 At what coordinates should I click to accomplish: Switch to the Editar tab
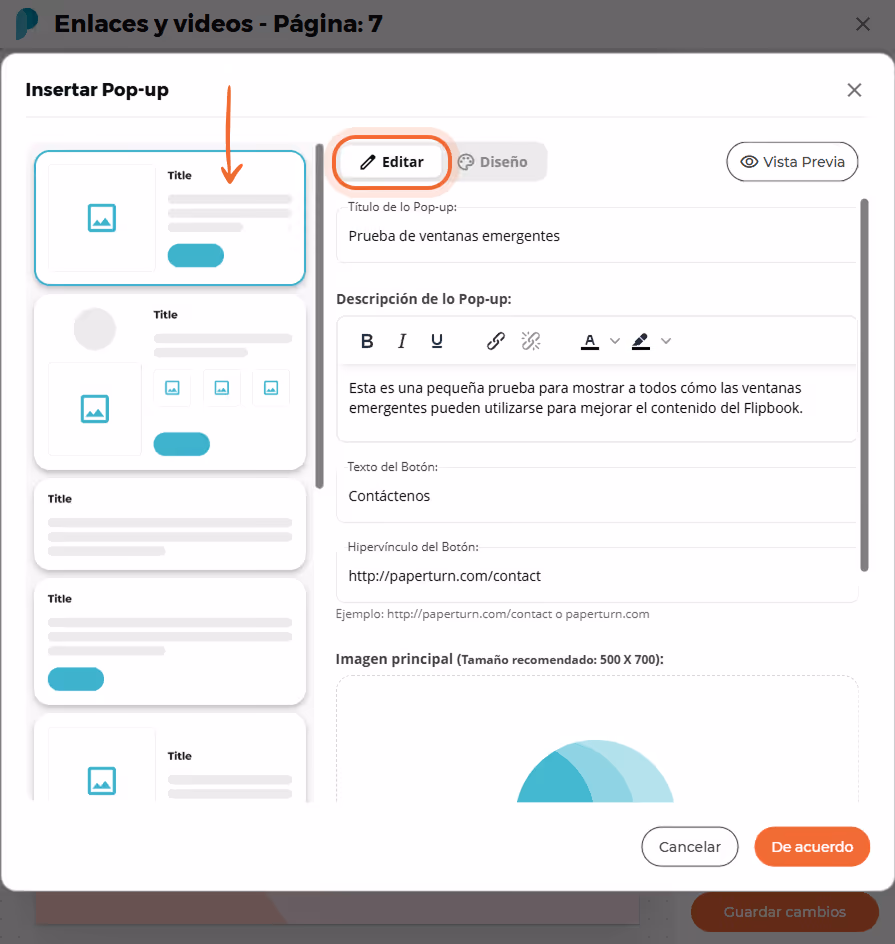pyautogui.click(x=392, y=162)
